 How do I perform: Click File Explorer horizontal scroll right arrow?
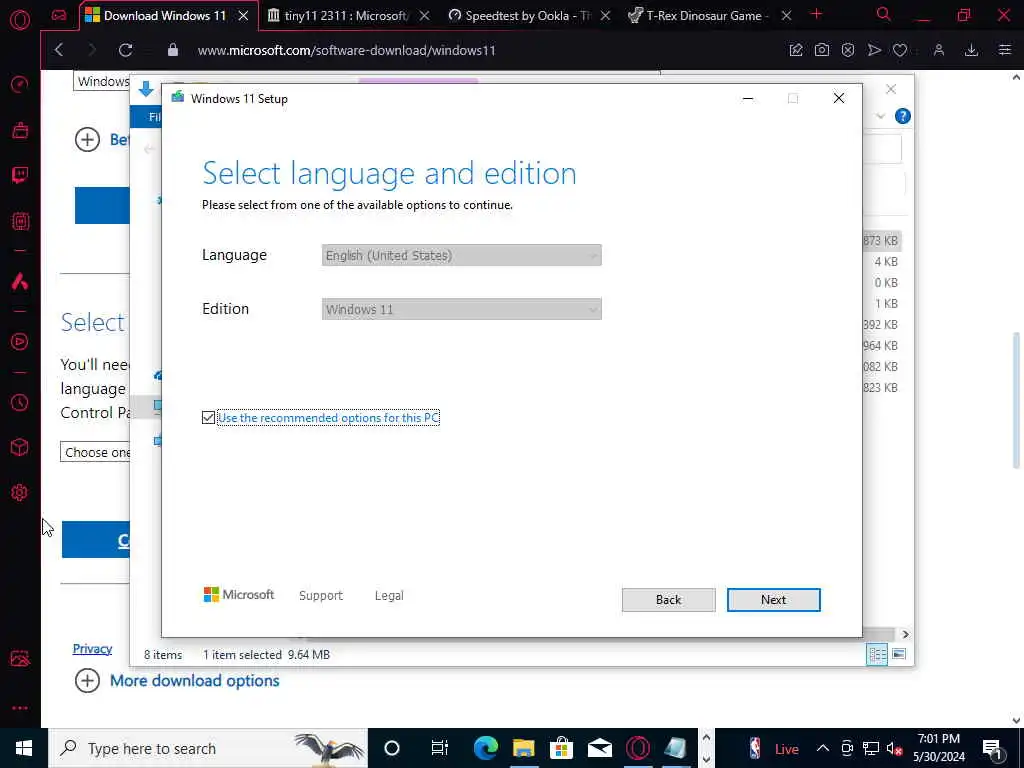[x=905, y=634]
